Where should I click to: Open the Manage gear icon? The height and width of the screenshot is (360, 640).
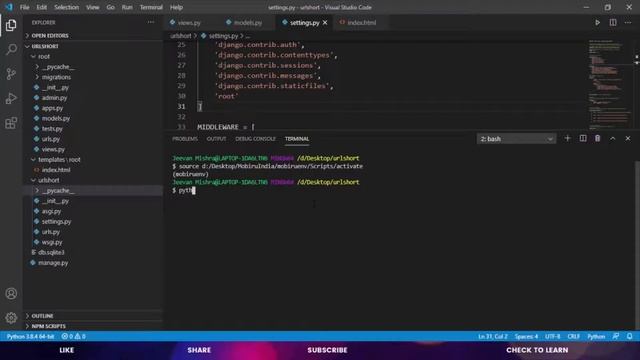pyautogui.click(x=11, y=318)
